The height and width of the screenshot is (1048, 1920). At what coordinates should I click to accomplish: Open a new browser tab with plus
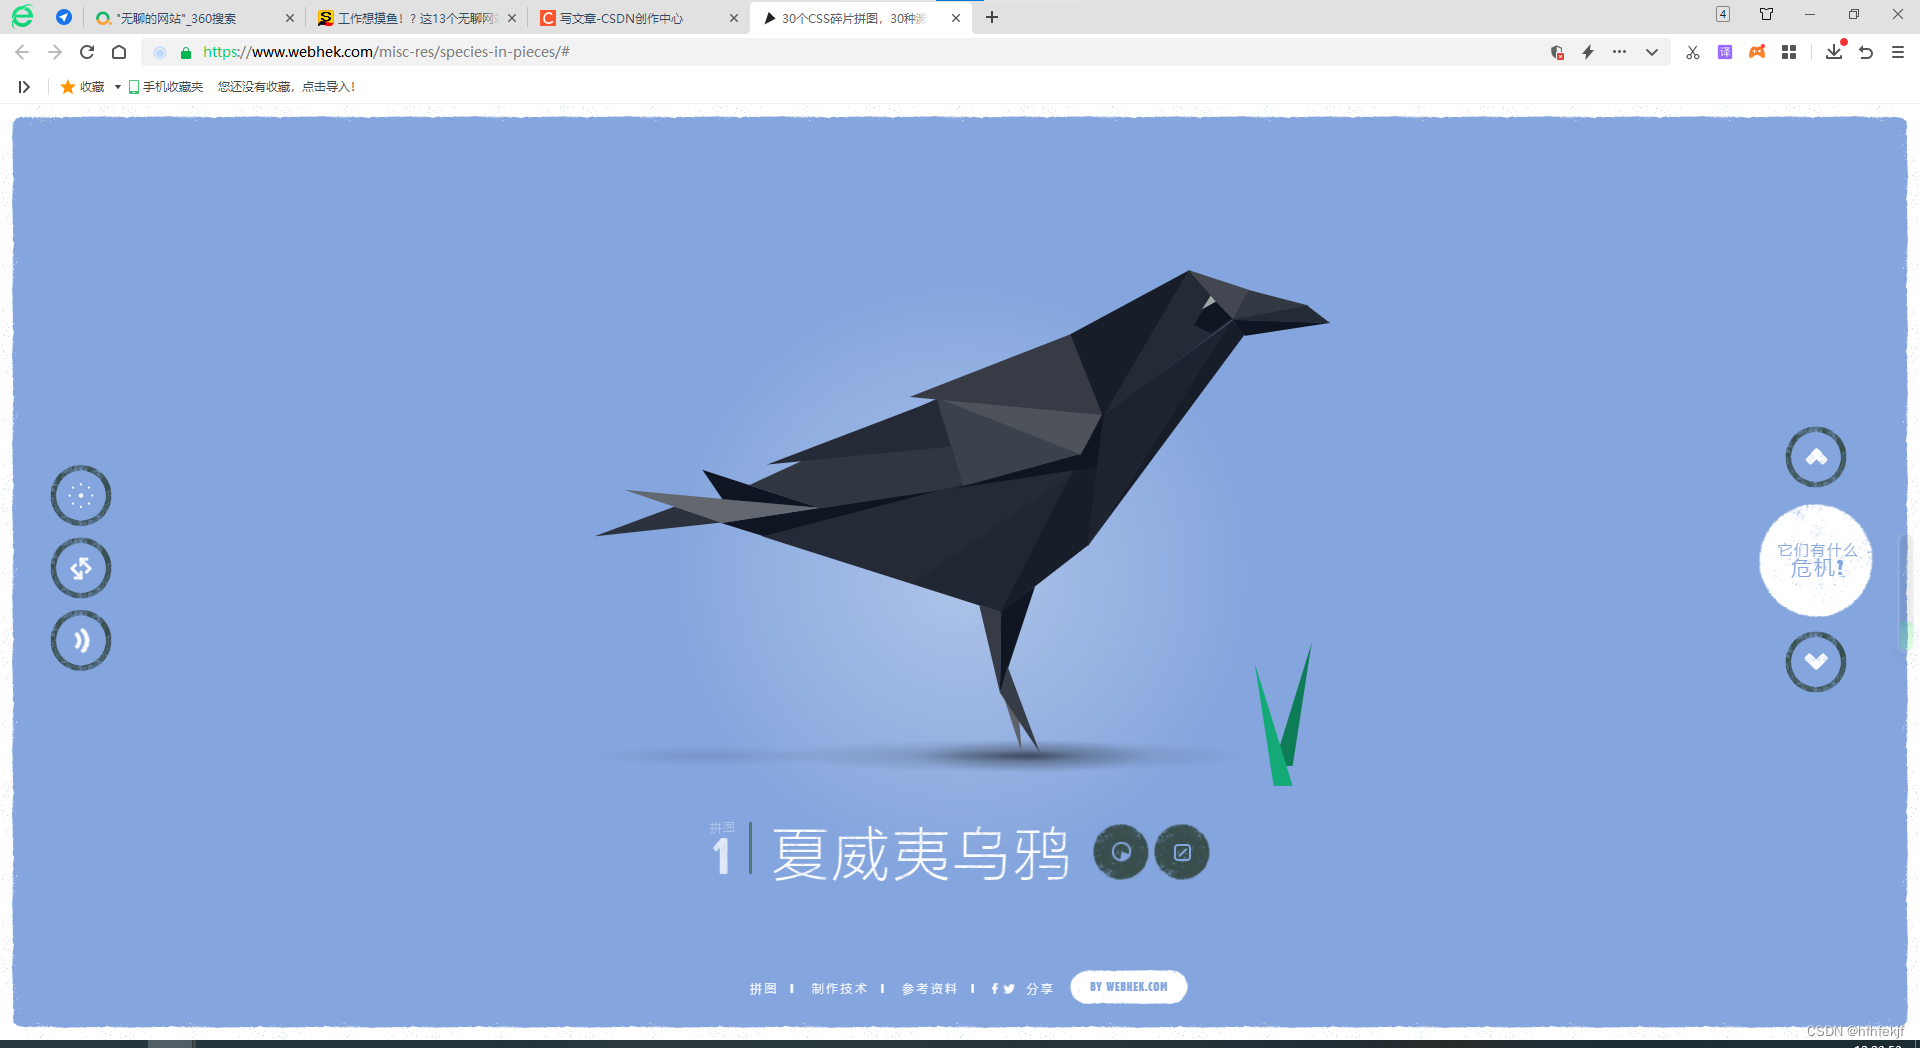tap(992, 17)
